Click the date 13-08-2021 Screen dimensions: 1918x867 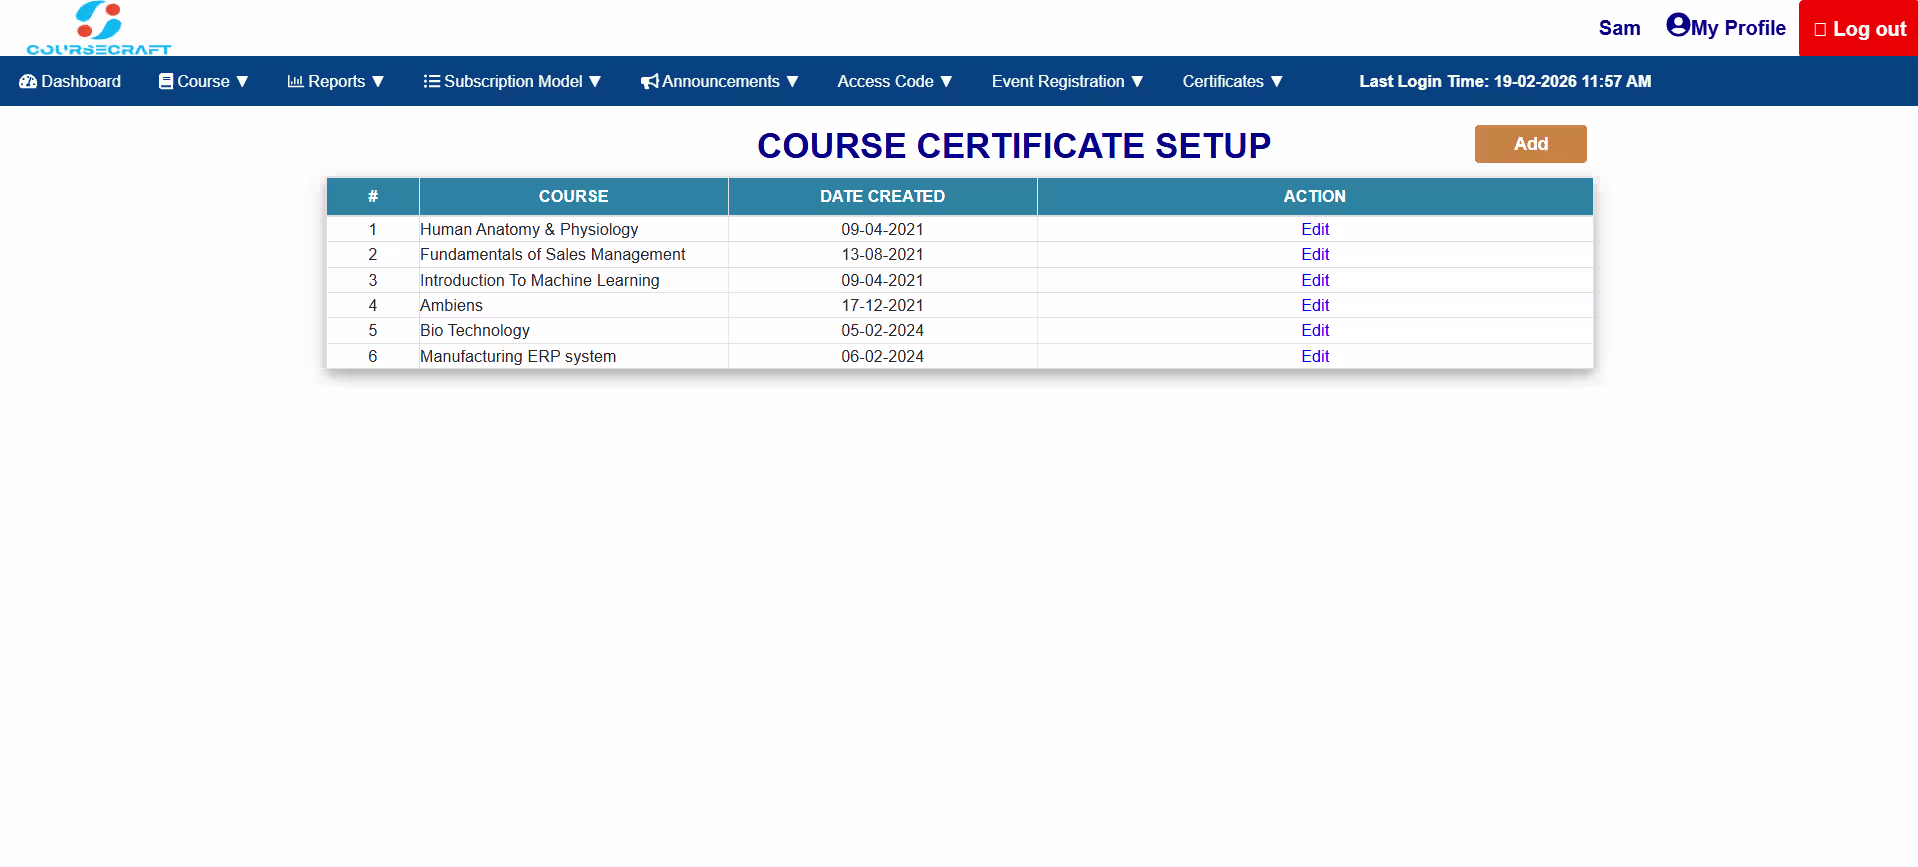882,255
